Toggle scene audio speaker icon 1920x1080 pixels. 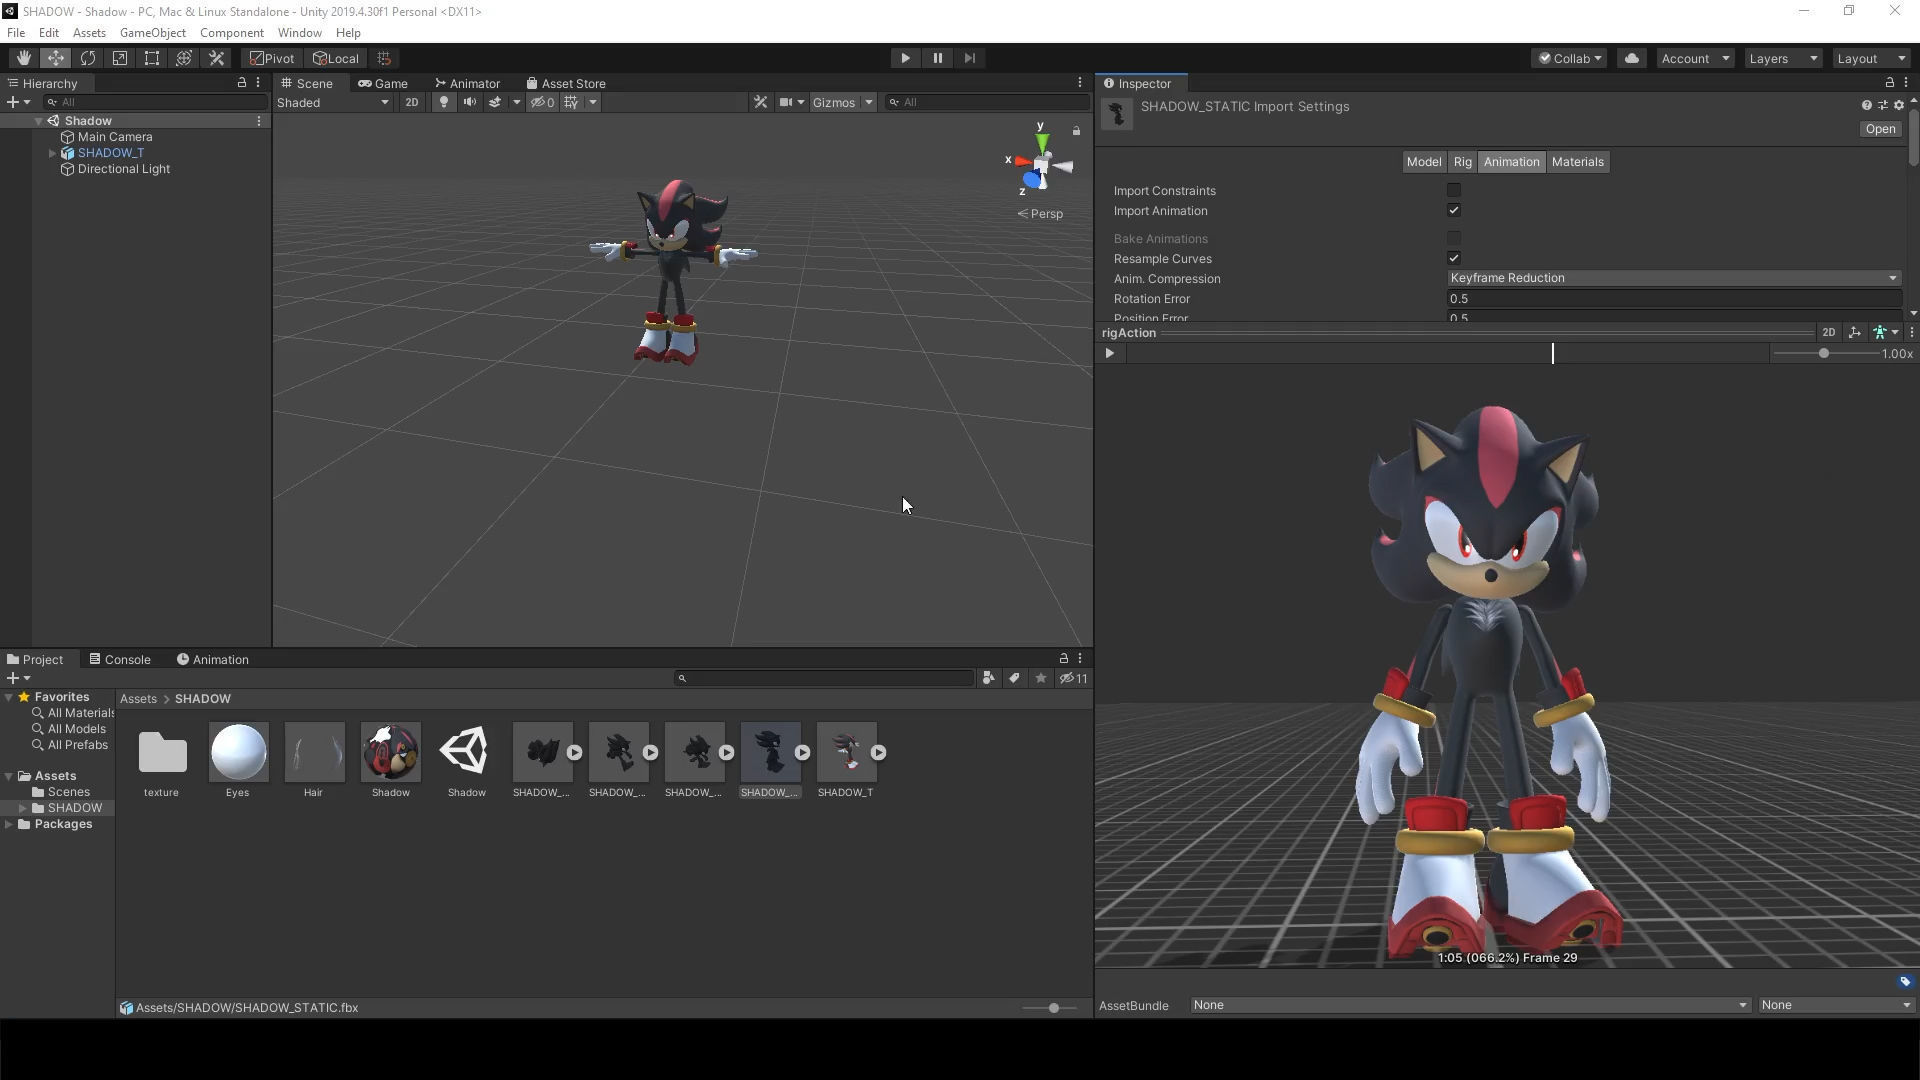click(469, 102)
